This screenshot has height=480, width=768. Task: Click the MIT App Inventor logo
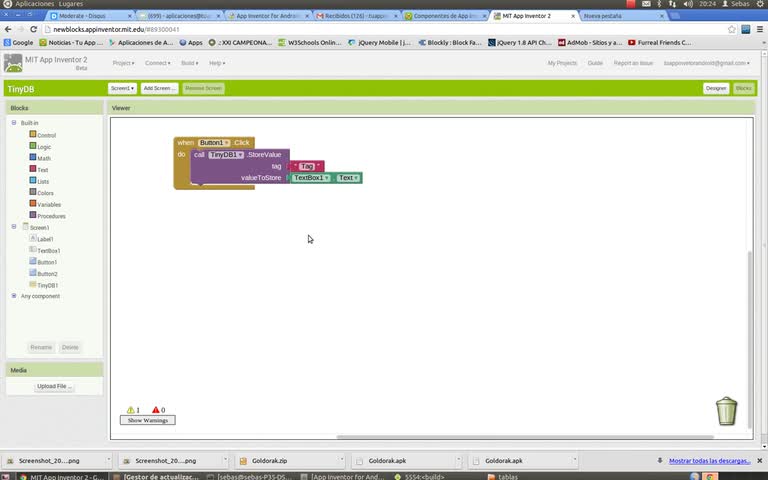tap(13, 63)
